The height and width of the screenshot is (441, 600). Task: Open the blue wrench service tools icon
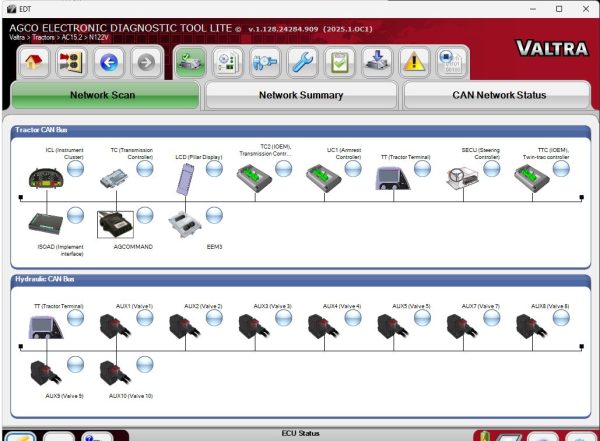tap(302, 62)
